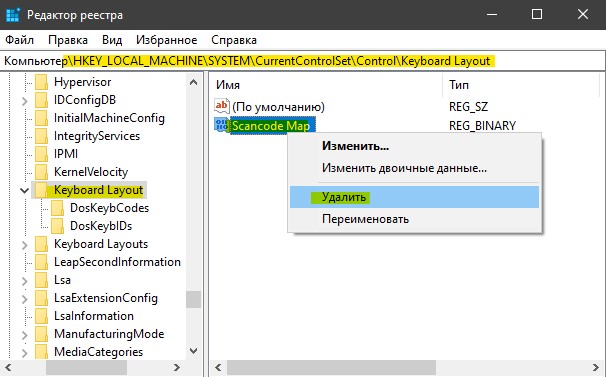The height and width of the screenshot is (377, 606).
Task: Expand the LsaExtensionConfig tree node
Action: [x=25, y=299]
